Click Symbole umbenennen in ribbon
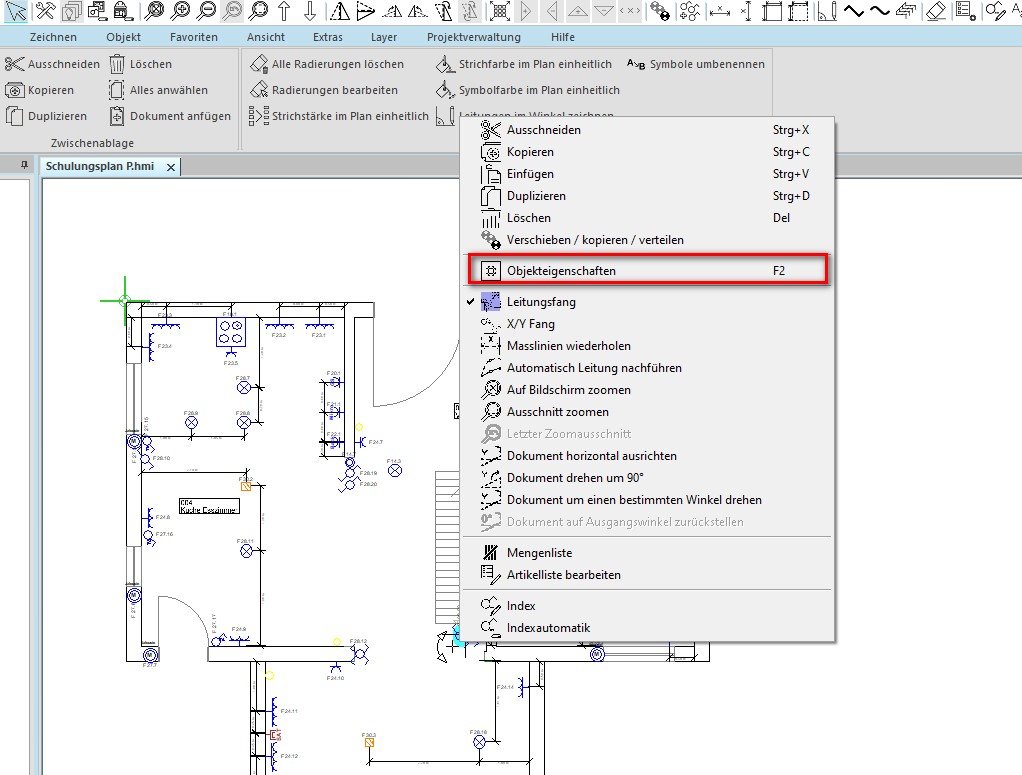Image resolution: width=1022 pixels, height=775 pixels. (706, 64)
